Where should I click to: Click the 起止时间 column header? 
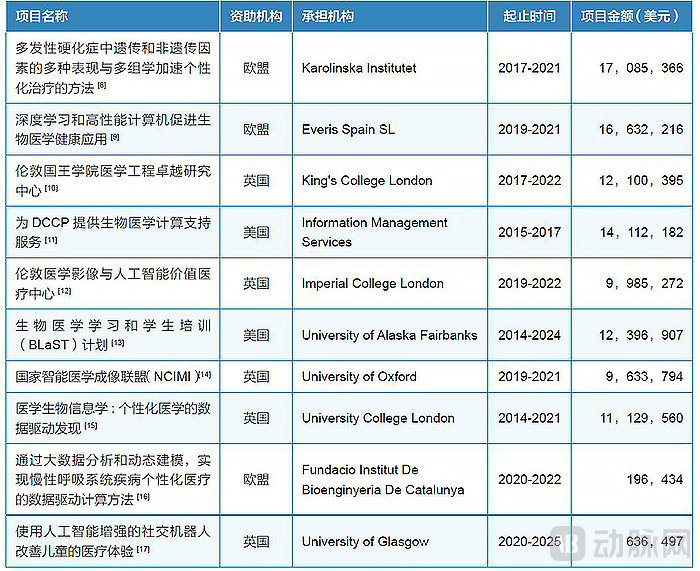click(529, 17)
